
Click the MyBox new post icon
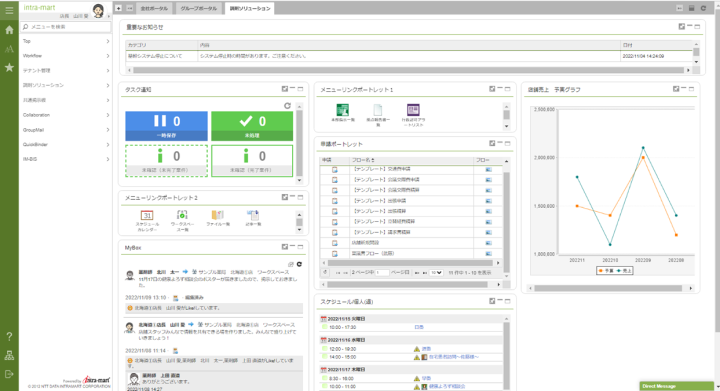click(x=291, y=264)
